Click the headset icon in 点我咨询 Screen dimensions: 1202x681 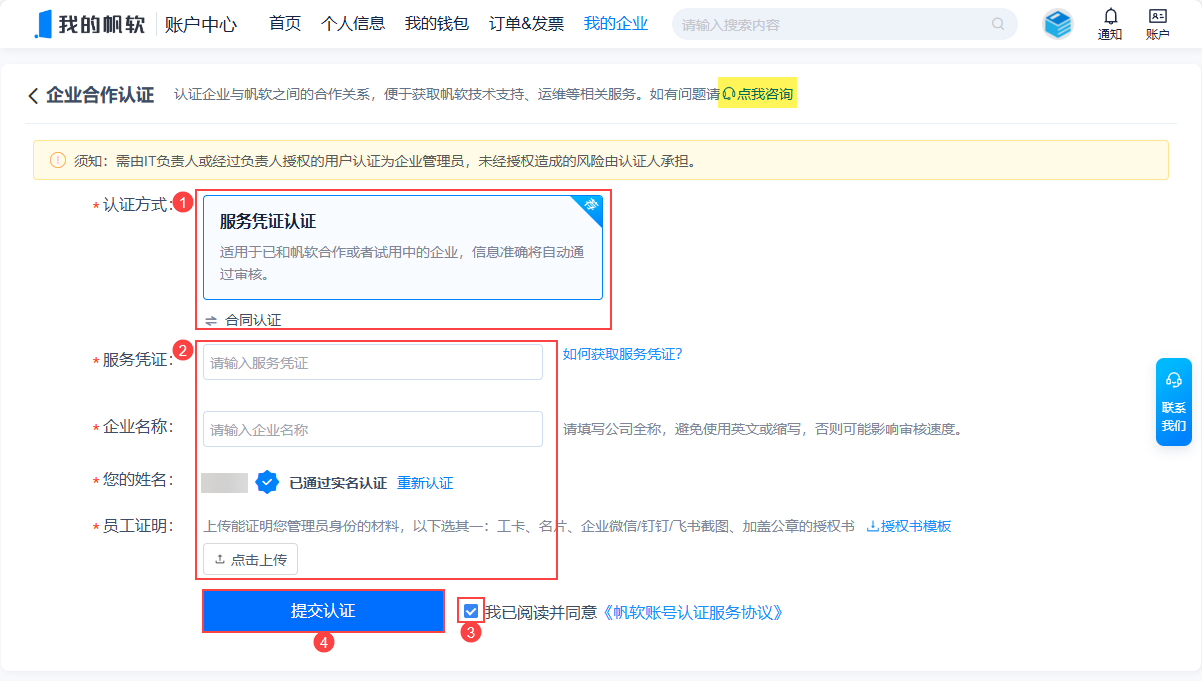click(729, 94)
